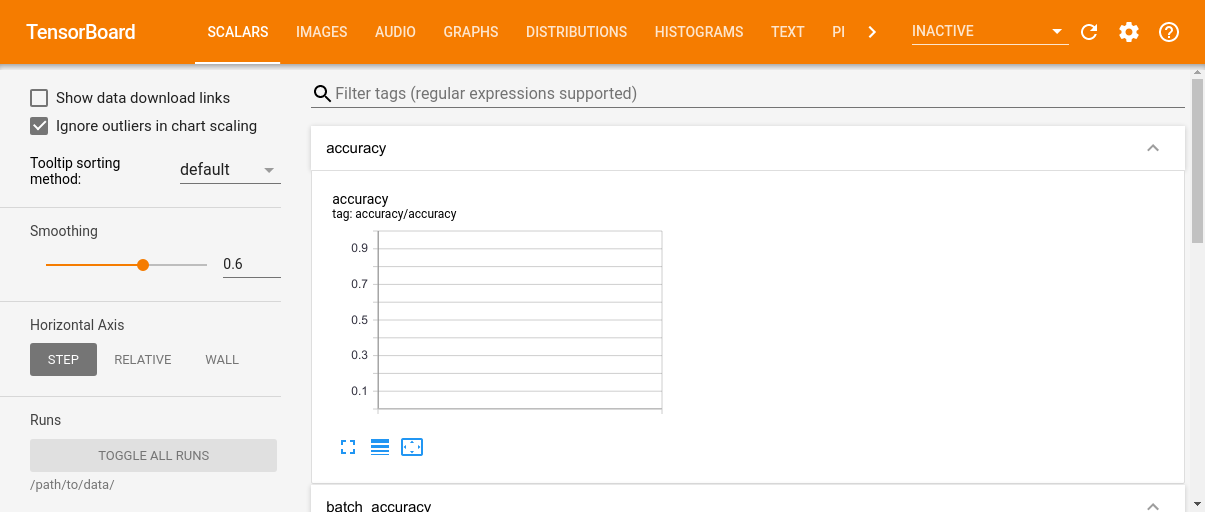1205x512 pixels.
Task: Click TOGGLE ALL RUNS button
Action: [x=153, y=456]
